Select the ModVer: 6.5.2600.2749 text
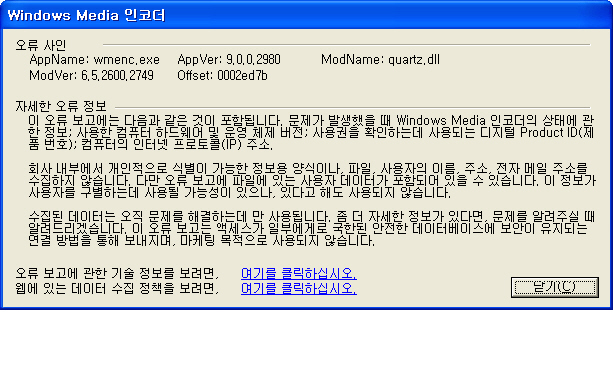The image size is (613, 384). [91, 75]
